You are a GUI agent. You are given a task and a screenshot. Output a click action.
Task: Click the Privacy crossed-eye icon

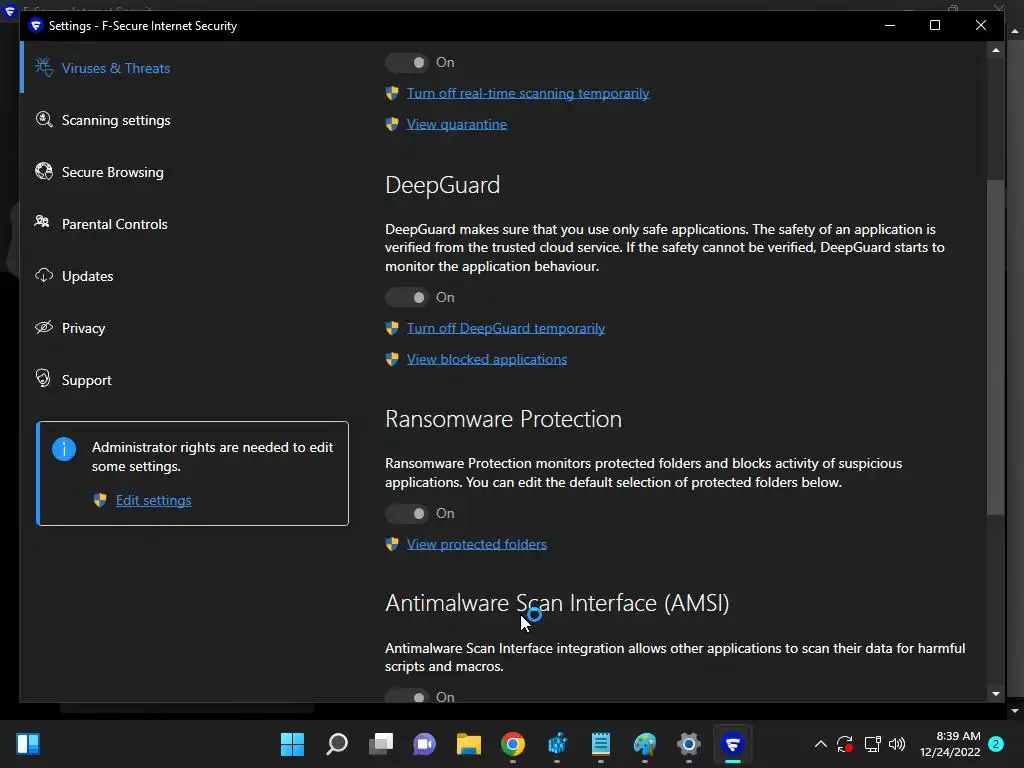(44, 327)
